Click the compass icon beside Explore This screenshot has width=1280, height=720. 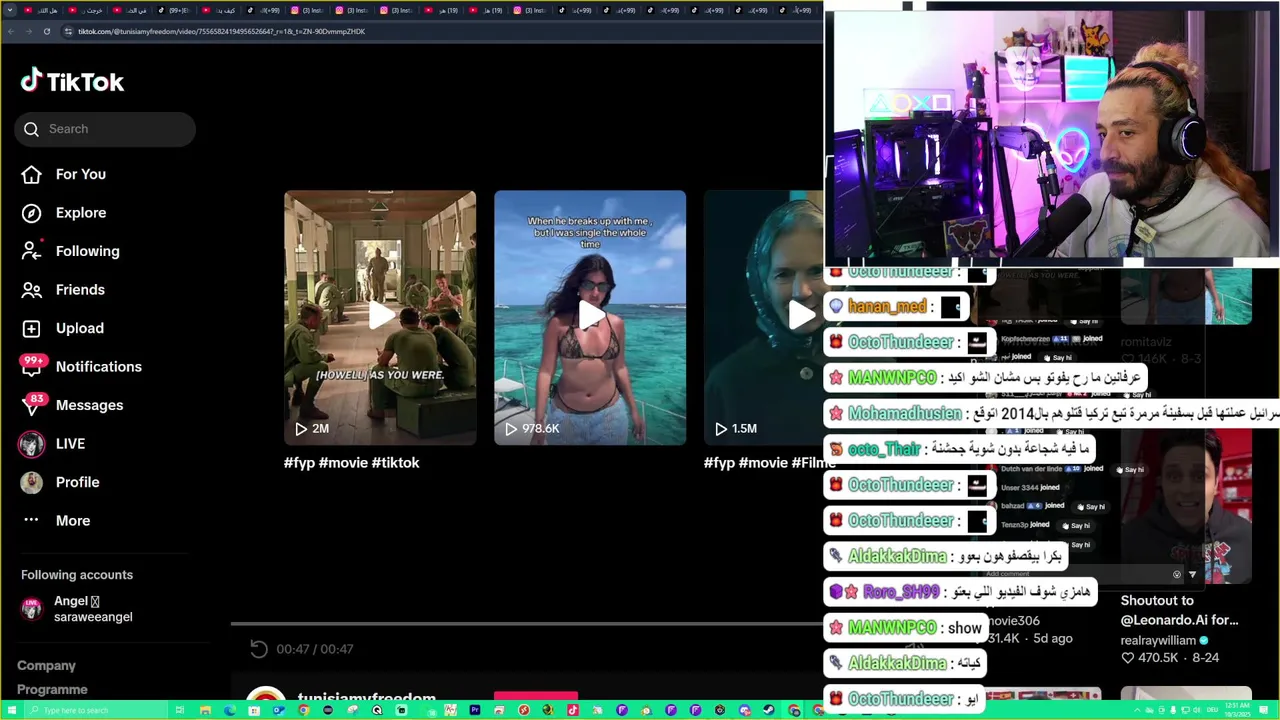32,213
